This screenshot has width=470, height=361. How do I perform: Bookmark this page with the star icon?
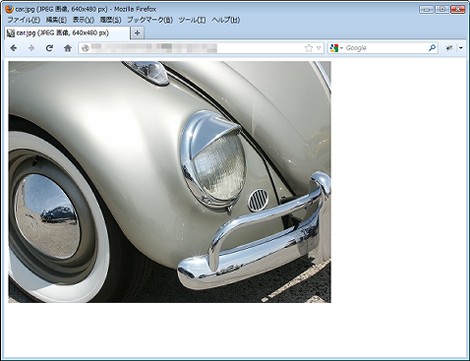tap(309, 48)
